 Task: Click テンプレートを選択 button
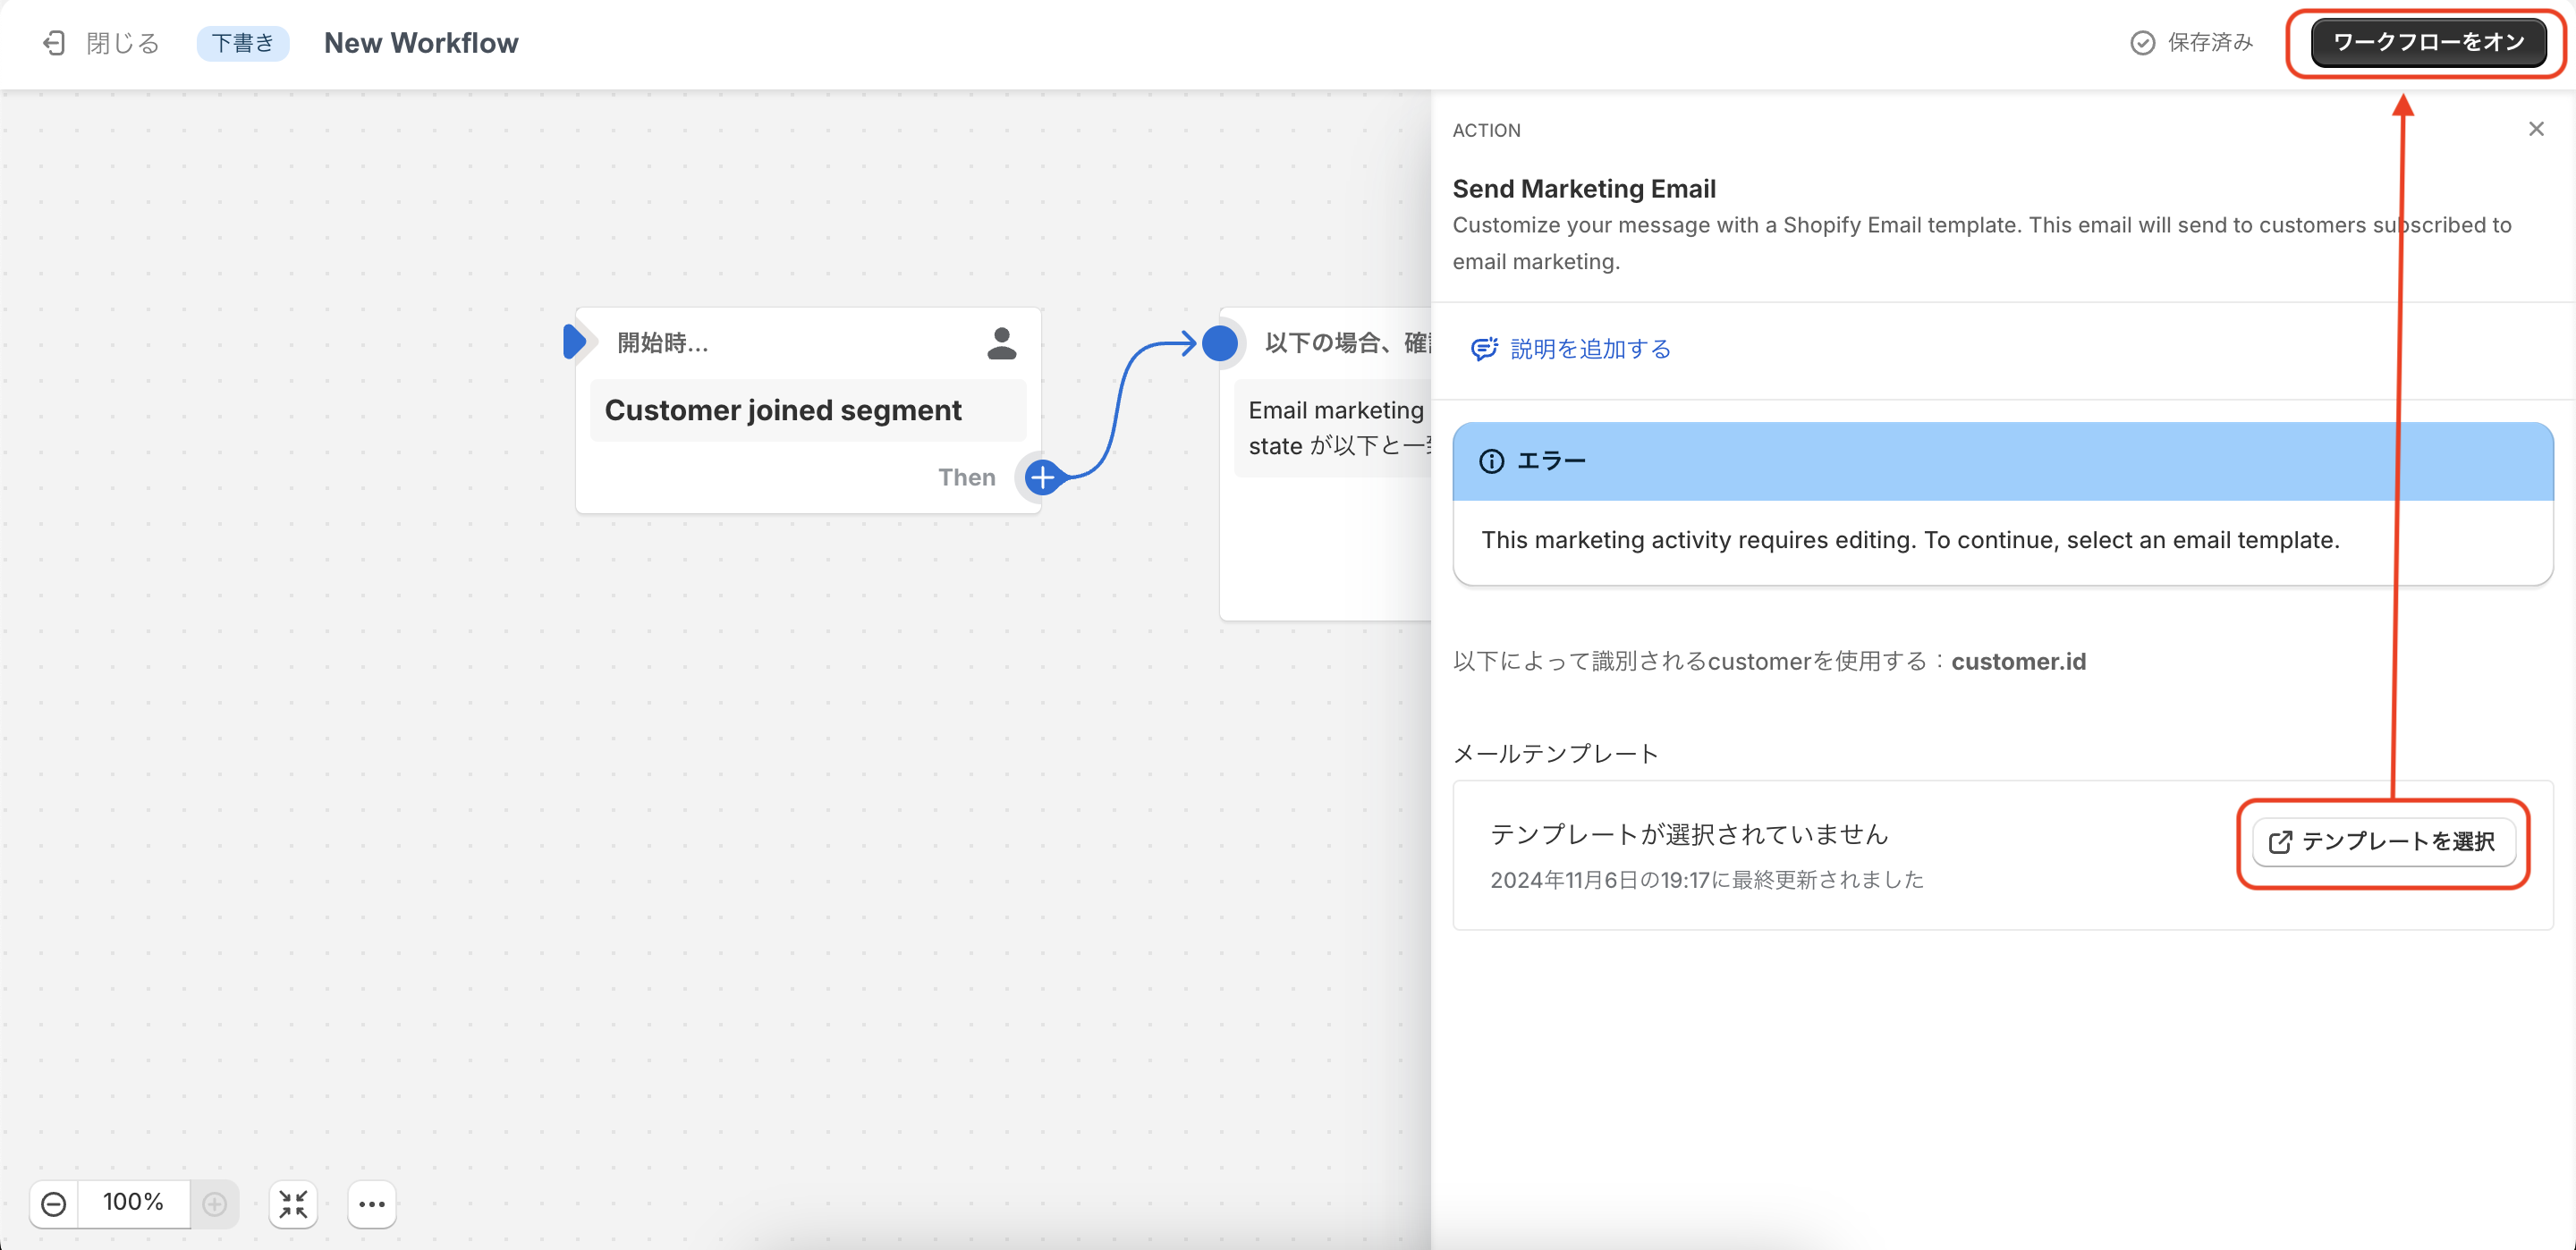click(x=2383, y=841)
